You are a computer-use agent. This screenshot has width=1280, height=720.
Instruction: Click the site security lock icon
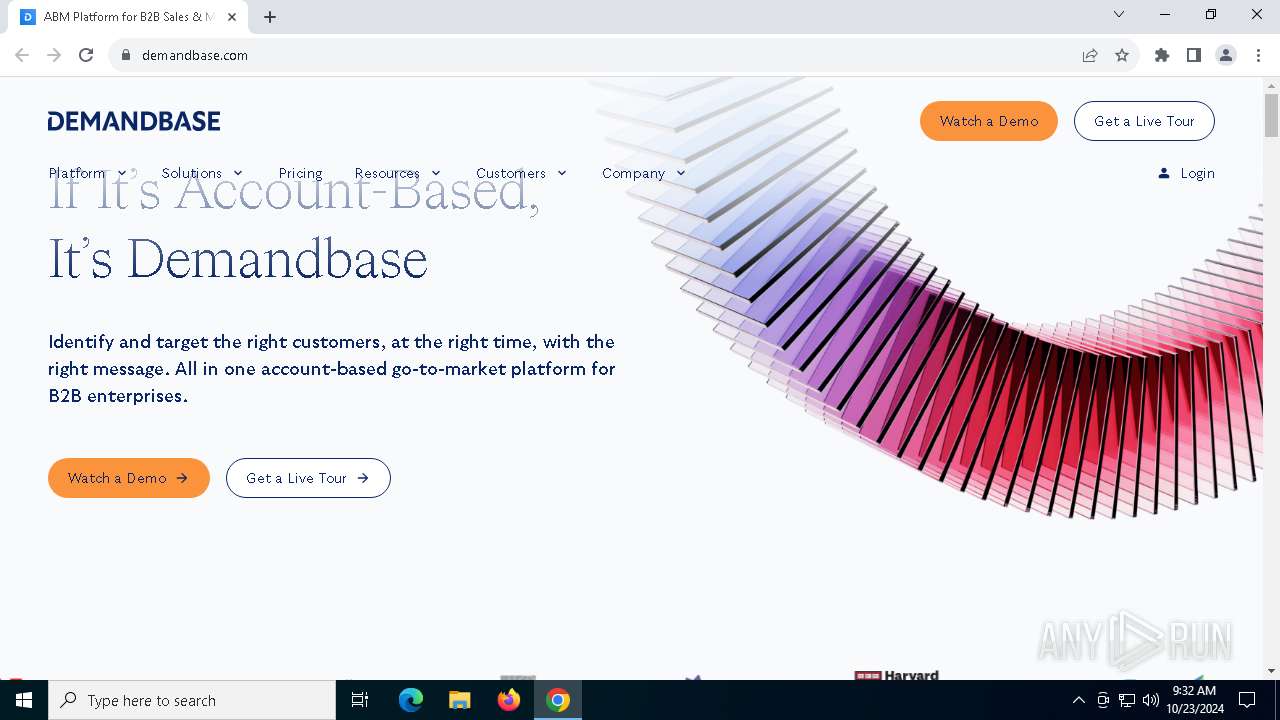point(126,55)
